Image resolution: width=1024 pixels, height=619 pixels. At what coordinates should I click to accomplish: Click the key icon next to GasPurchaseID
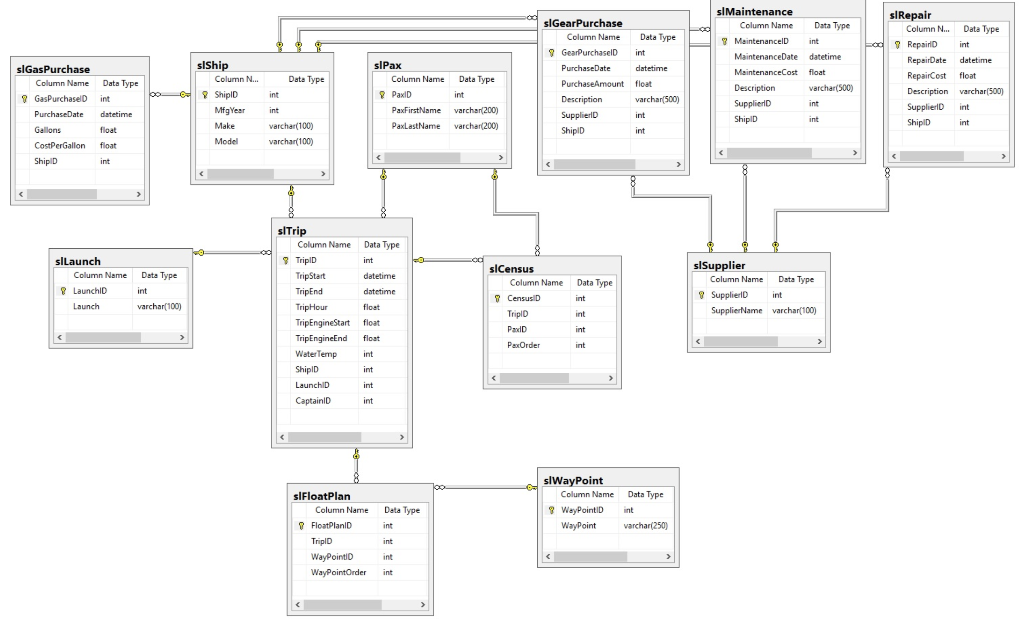(x=23, y=98)
